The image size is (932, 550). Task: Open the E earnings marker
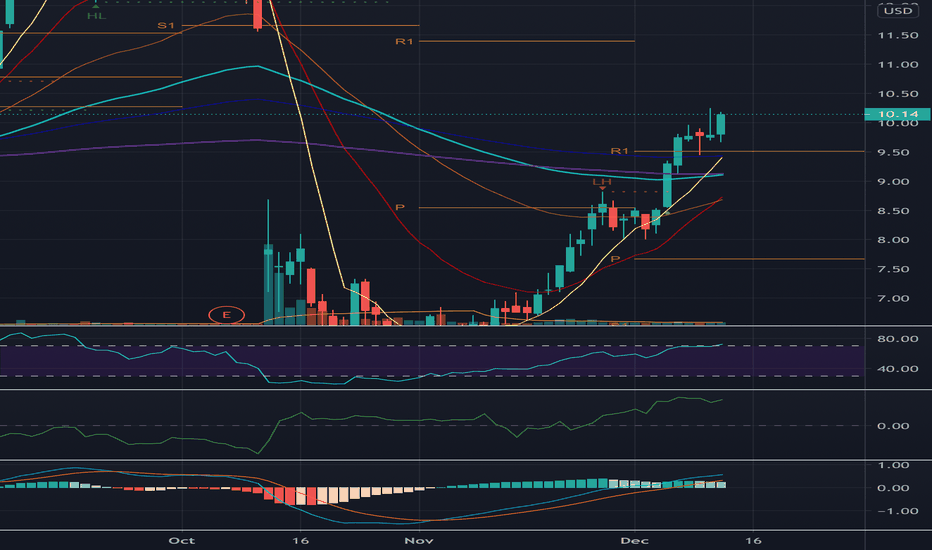226,315
